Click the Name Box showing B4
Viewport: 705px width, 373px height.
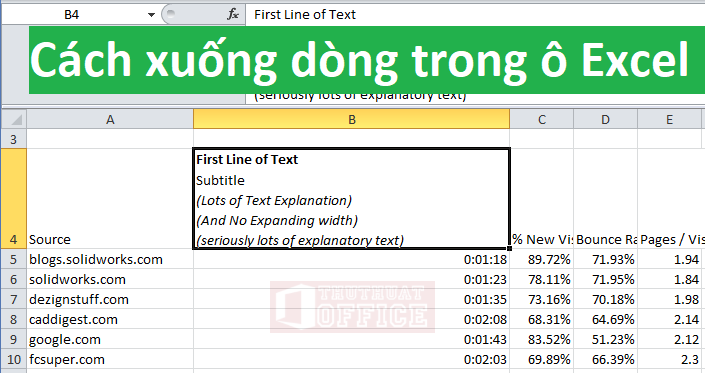coord(72,15)
